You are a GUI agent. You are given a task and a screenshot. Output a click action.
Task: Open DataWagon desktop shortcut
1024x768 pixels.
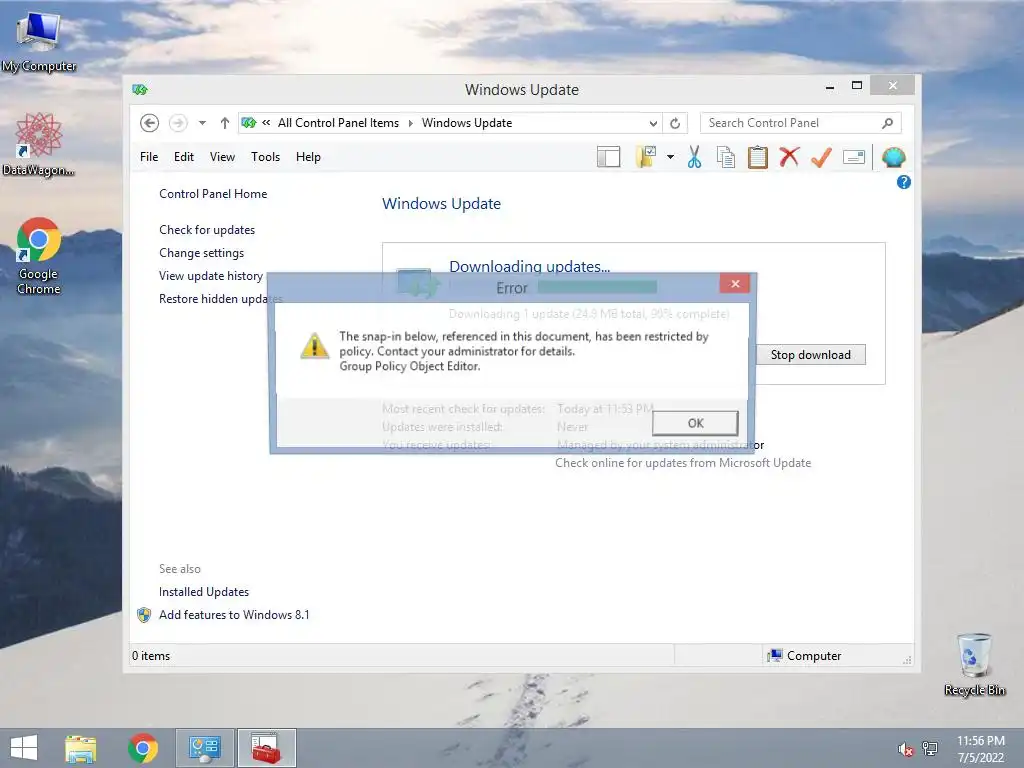click(39, 144)
